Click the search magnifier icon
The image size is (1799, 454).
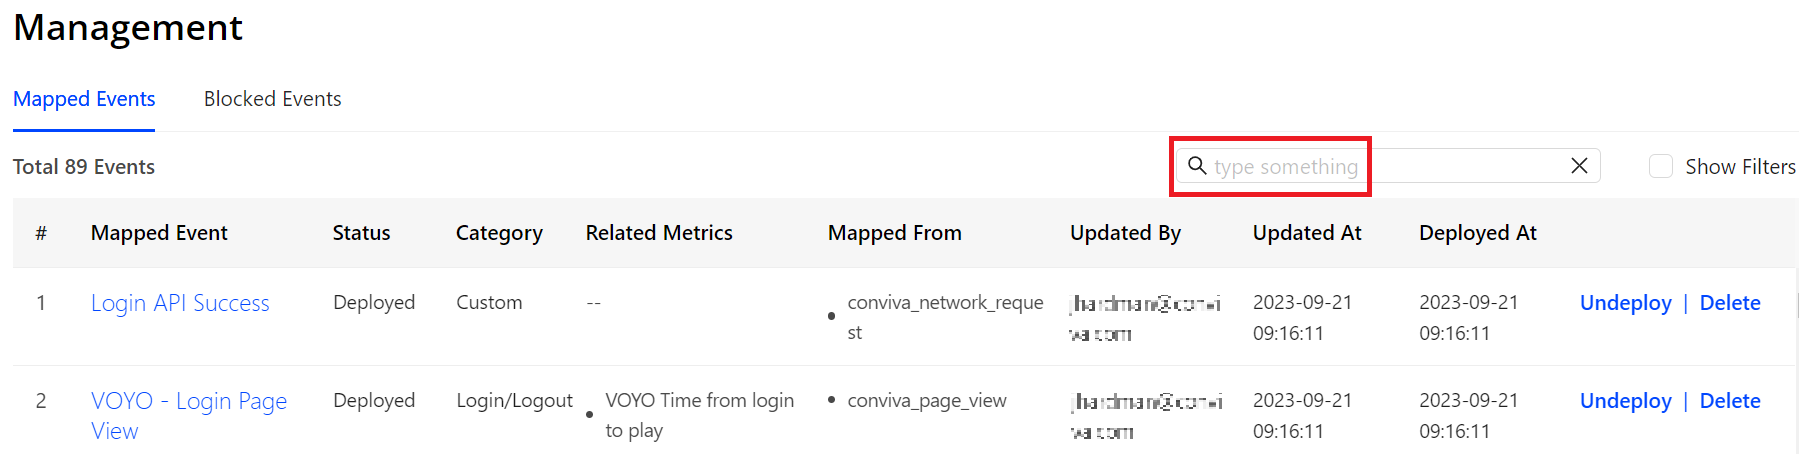click(1196, 166)
